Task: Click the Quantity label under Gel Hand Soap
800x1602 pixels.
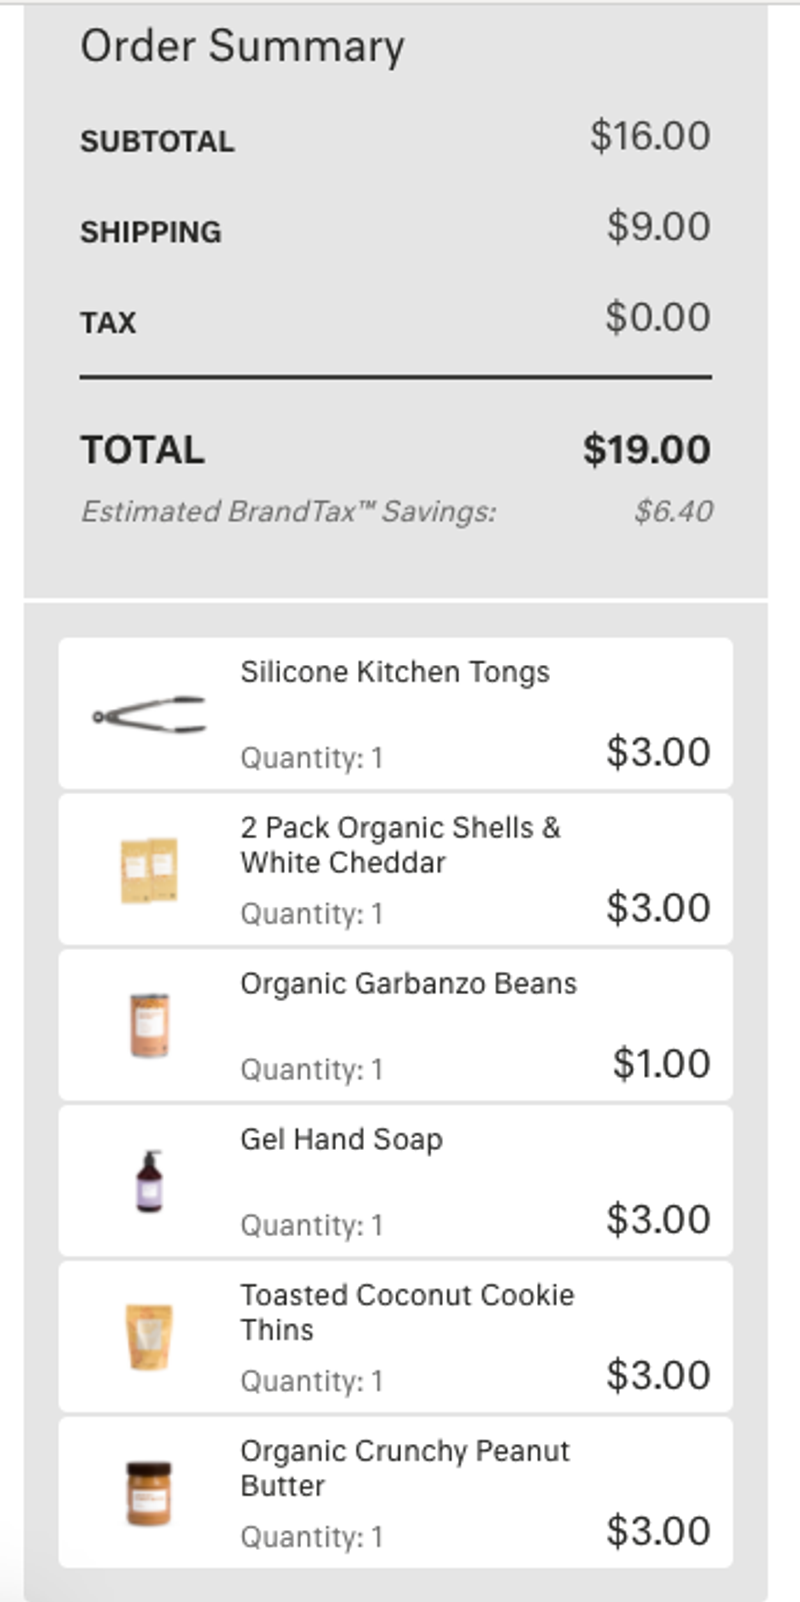Action: pyautogui.click(x=311, y=1225)
